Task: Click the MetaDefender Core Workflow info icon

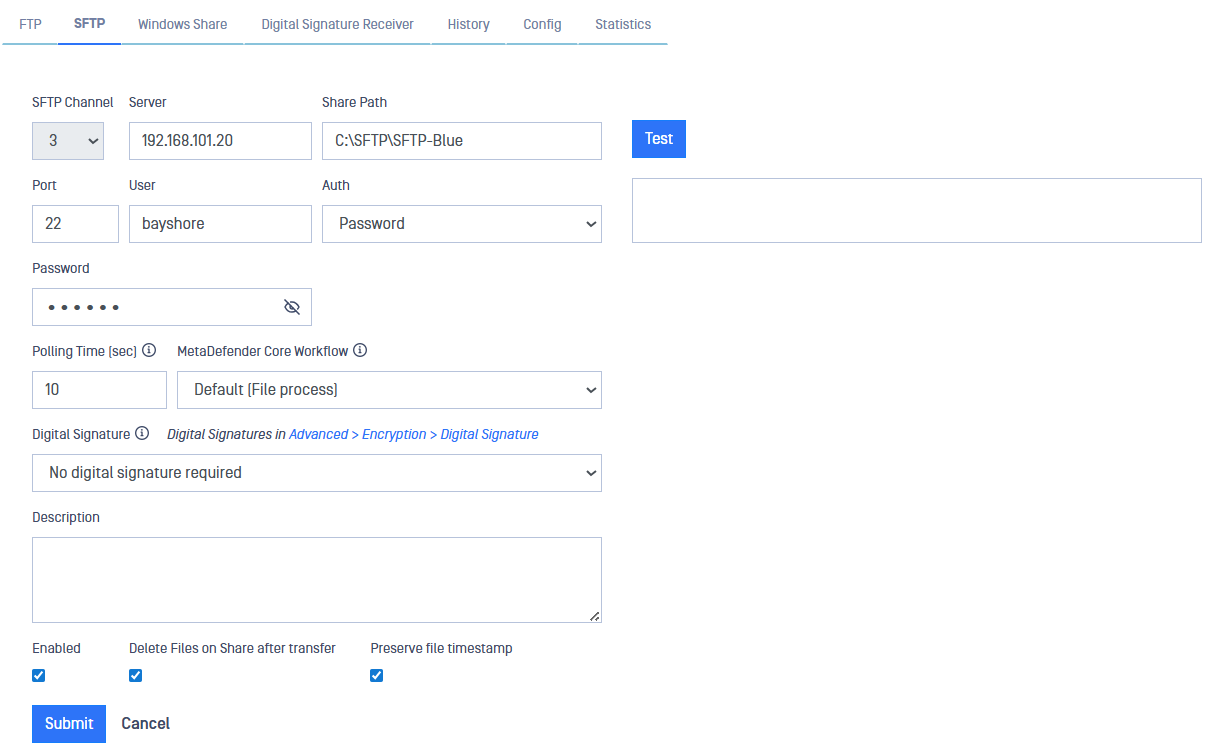Action: tap(360, 351)
